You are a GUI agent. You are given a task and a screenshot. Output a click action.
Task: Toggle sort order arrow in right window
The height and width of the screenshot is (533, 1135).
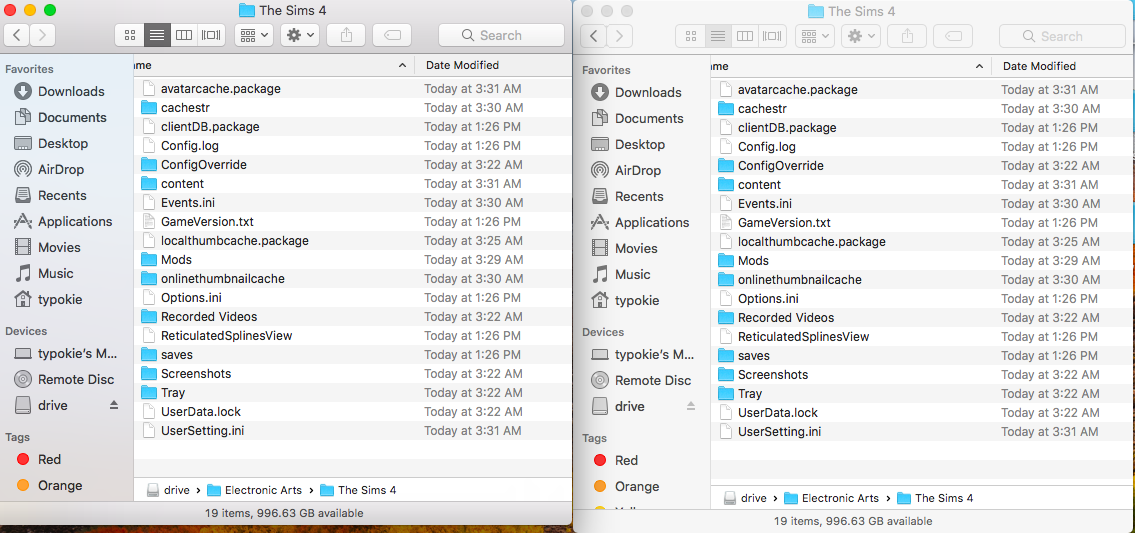[x=979, y=66]
